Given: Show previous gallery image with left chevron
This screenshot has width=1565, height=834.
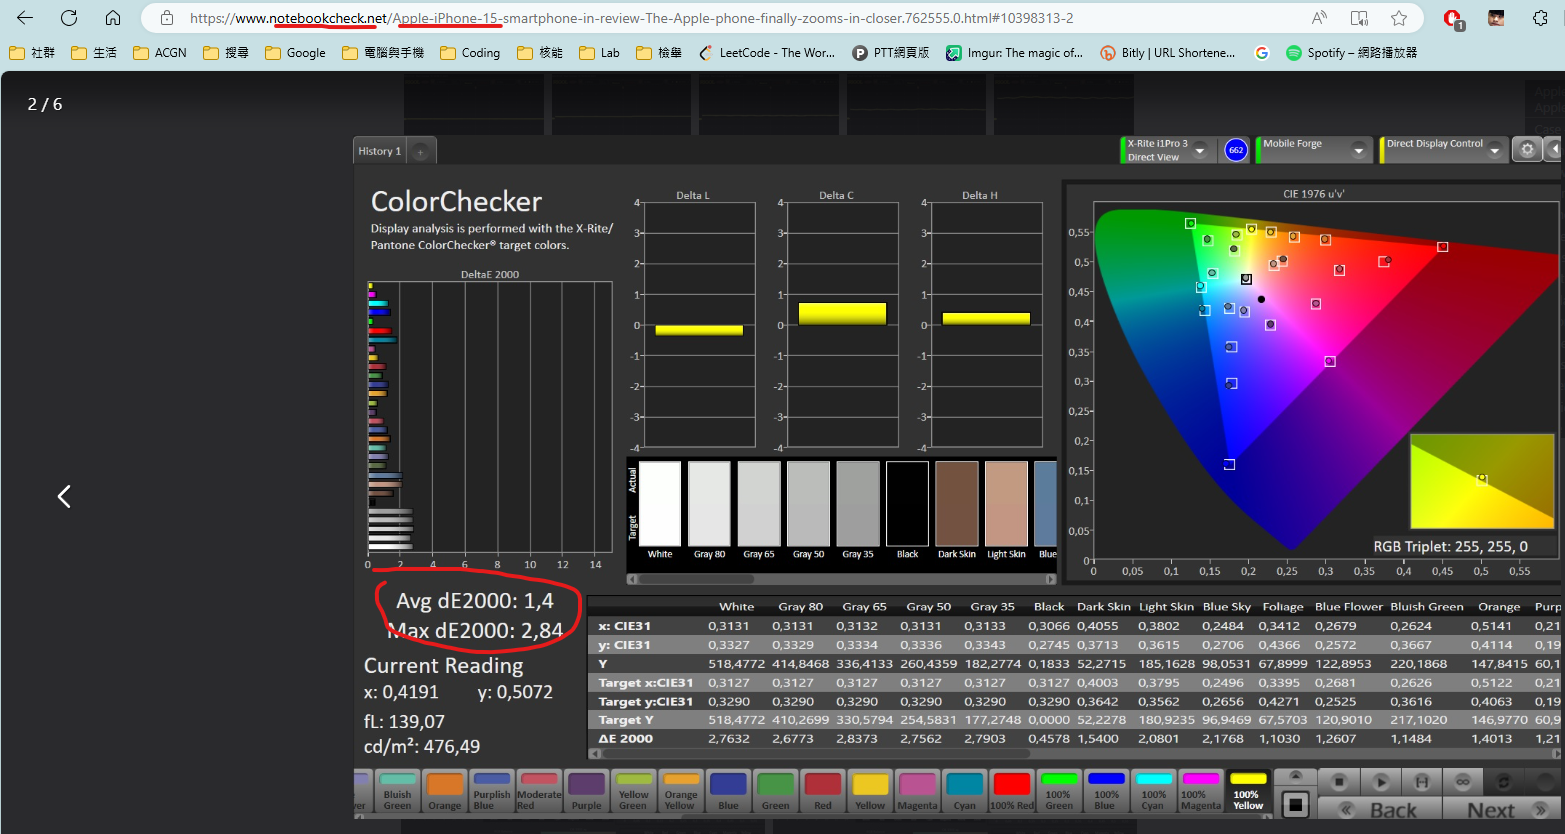Looking at the screenshot, I should click(64, 496).
